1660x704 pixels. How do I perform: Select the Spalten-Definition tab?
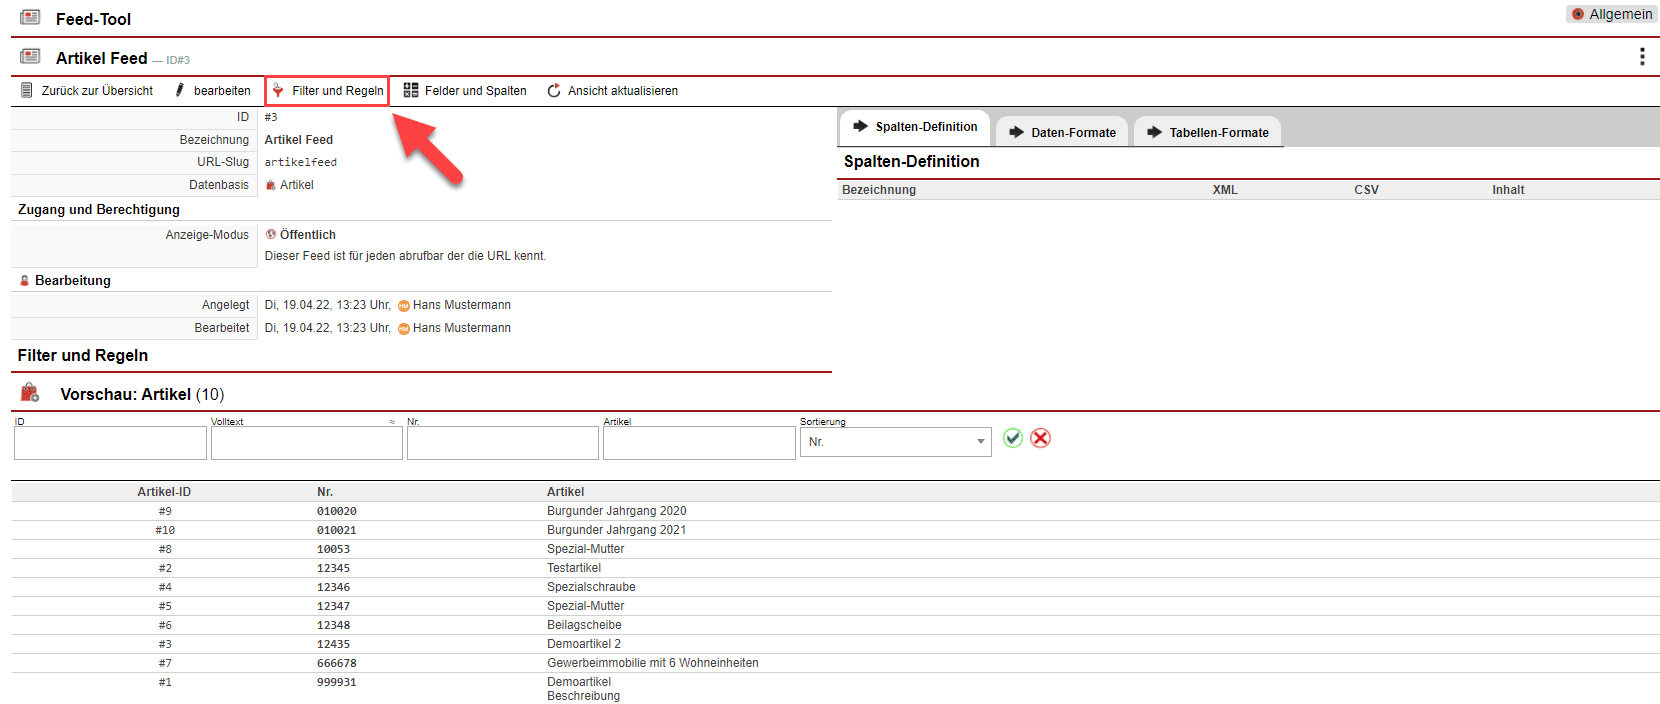point(915,127)
